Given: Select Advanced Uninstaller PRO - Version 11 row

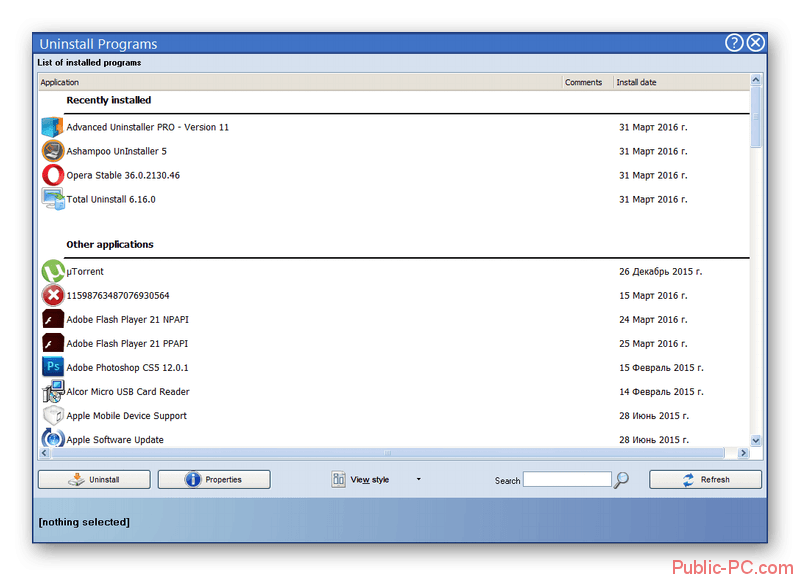Looking at the screenshot, I should point(394,127).
